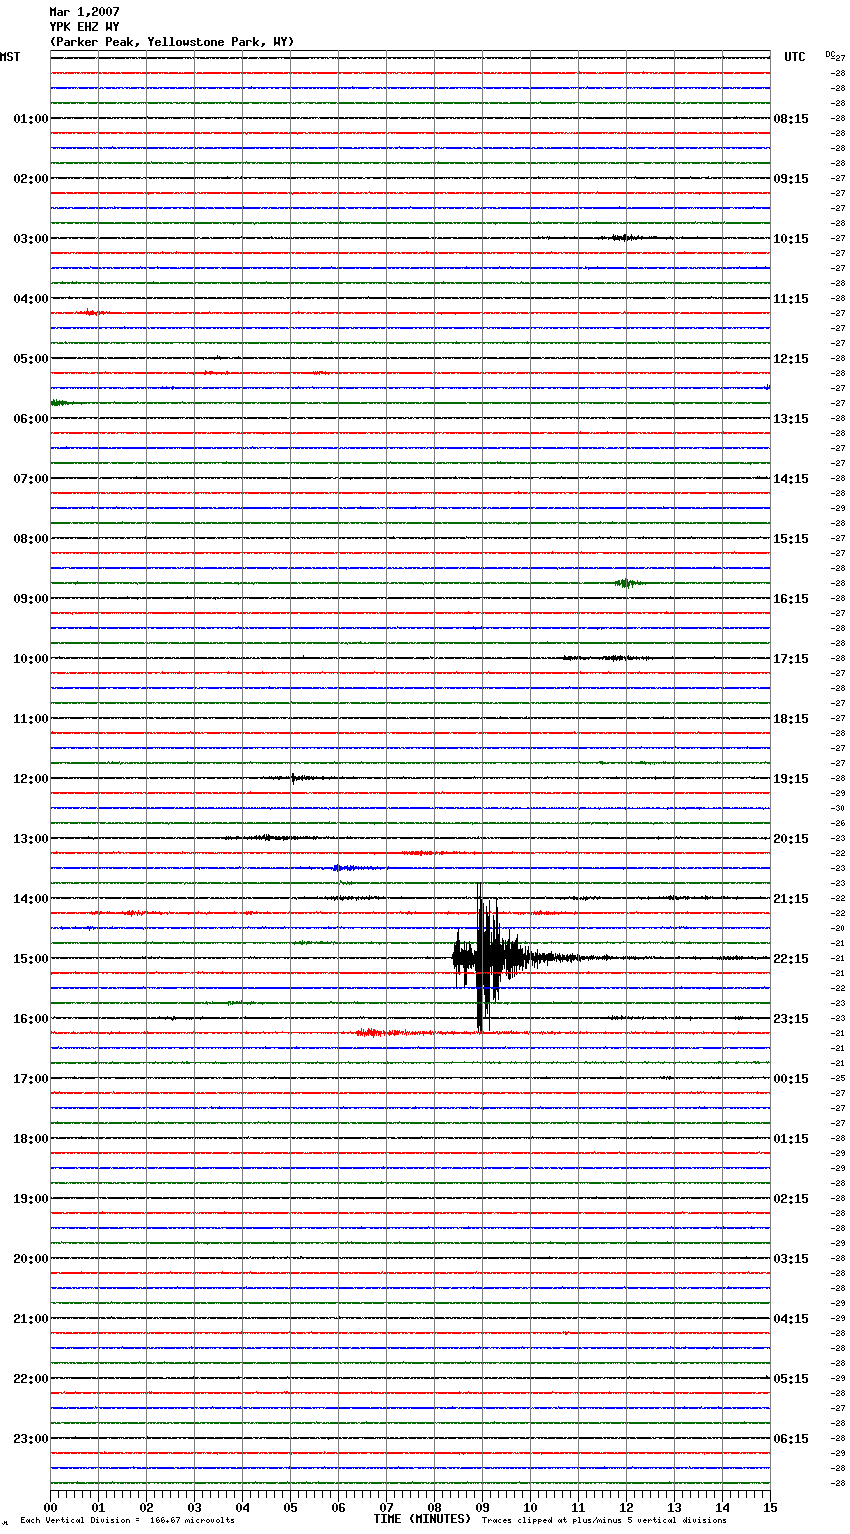Click the MST "19:00" hour label
This screenshot has height=1534, width=850.
[x=31, y=1199]
